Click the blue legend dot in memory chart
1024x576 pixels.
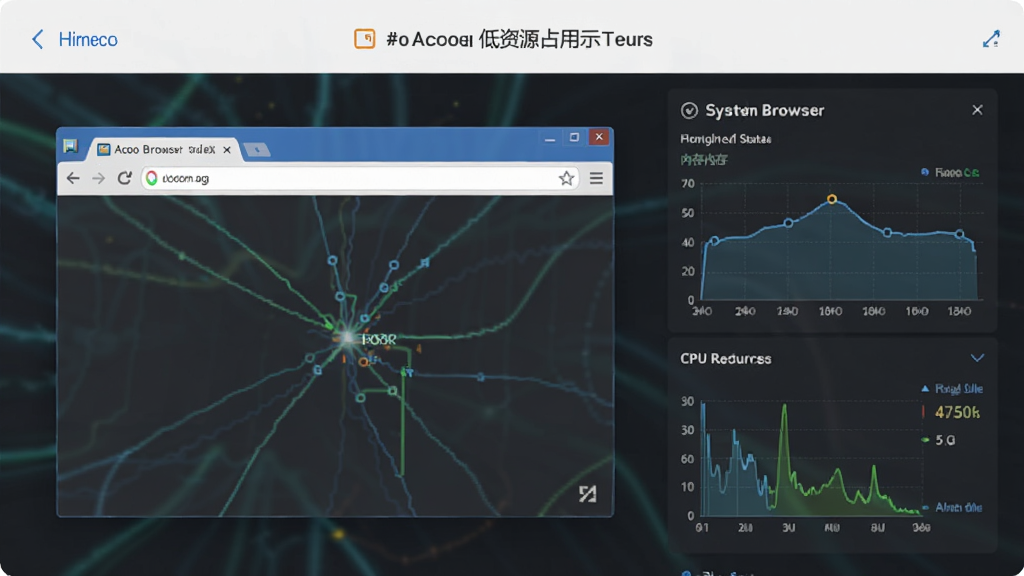coord(925,172)
